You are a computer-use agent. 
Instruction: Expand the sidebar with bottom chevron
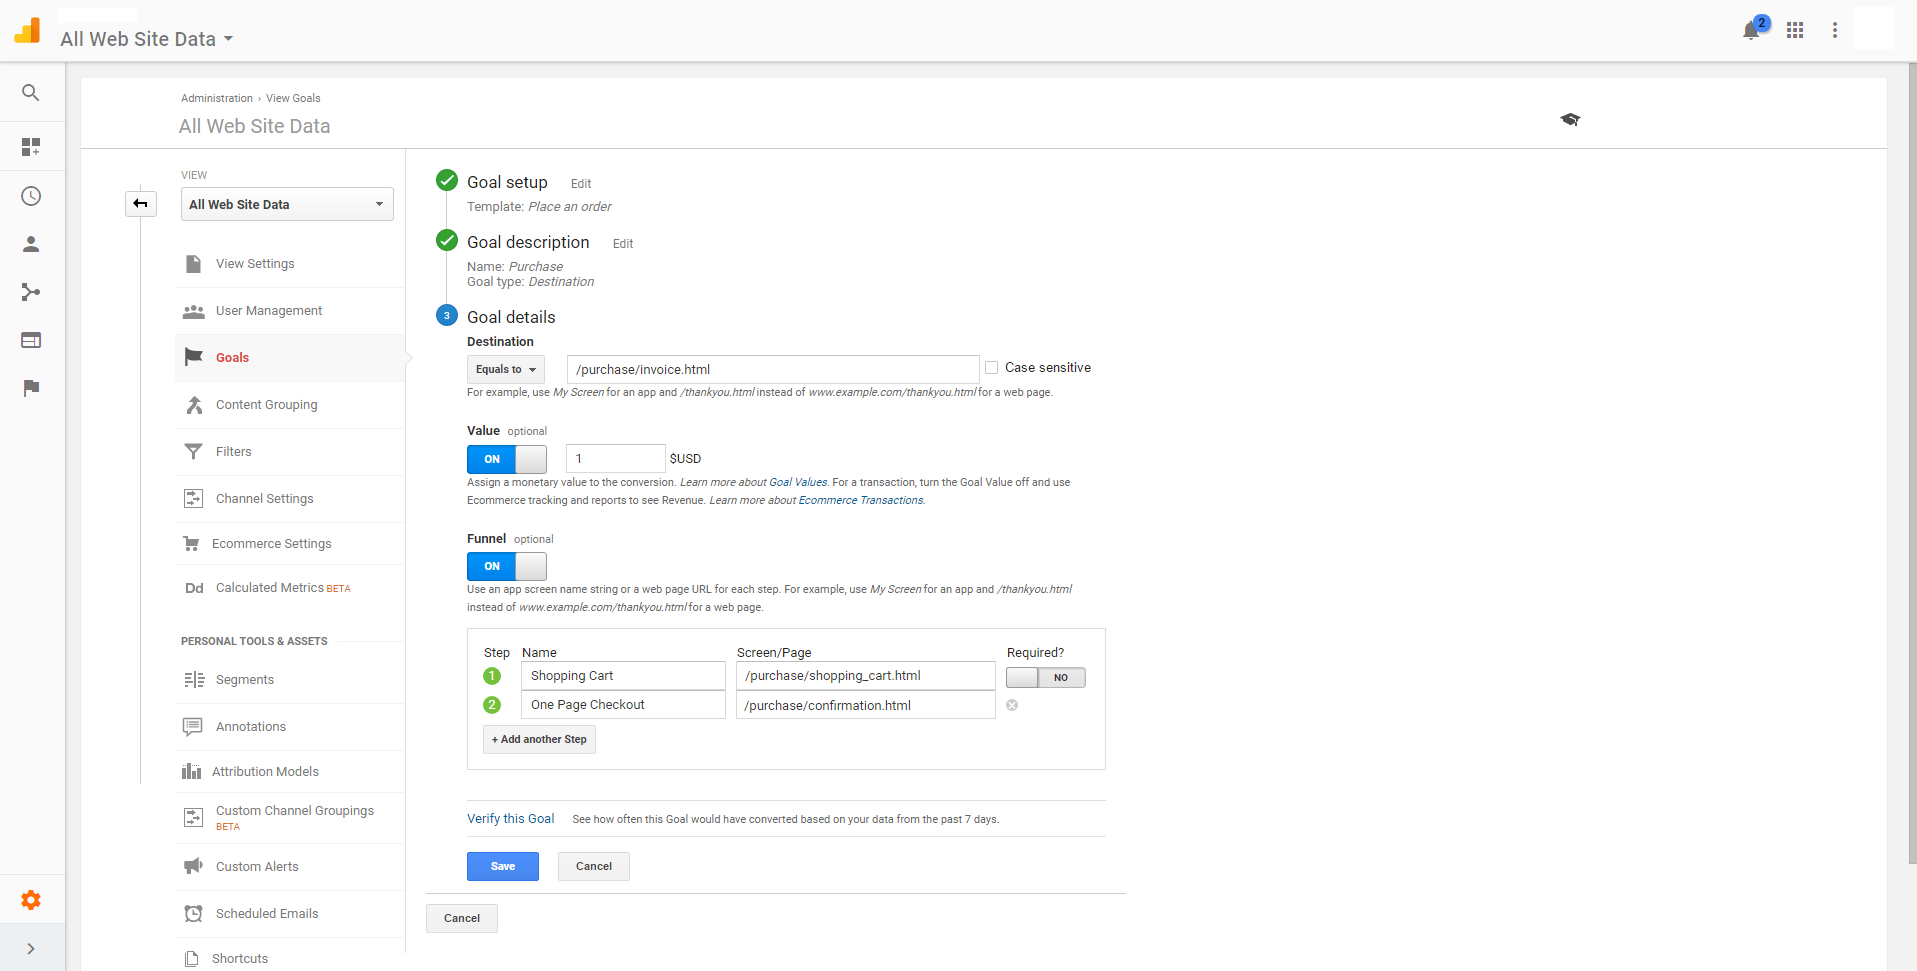[31, 948]
